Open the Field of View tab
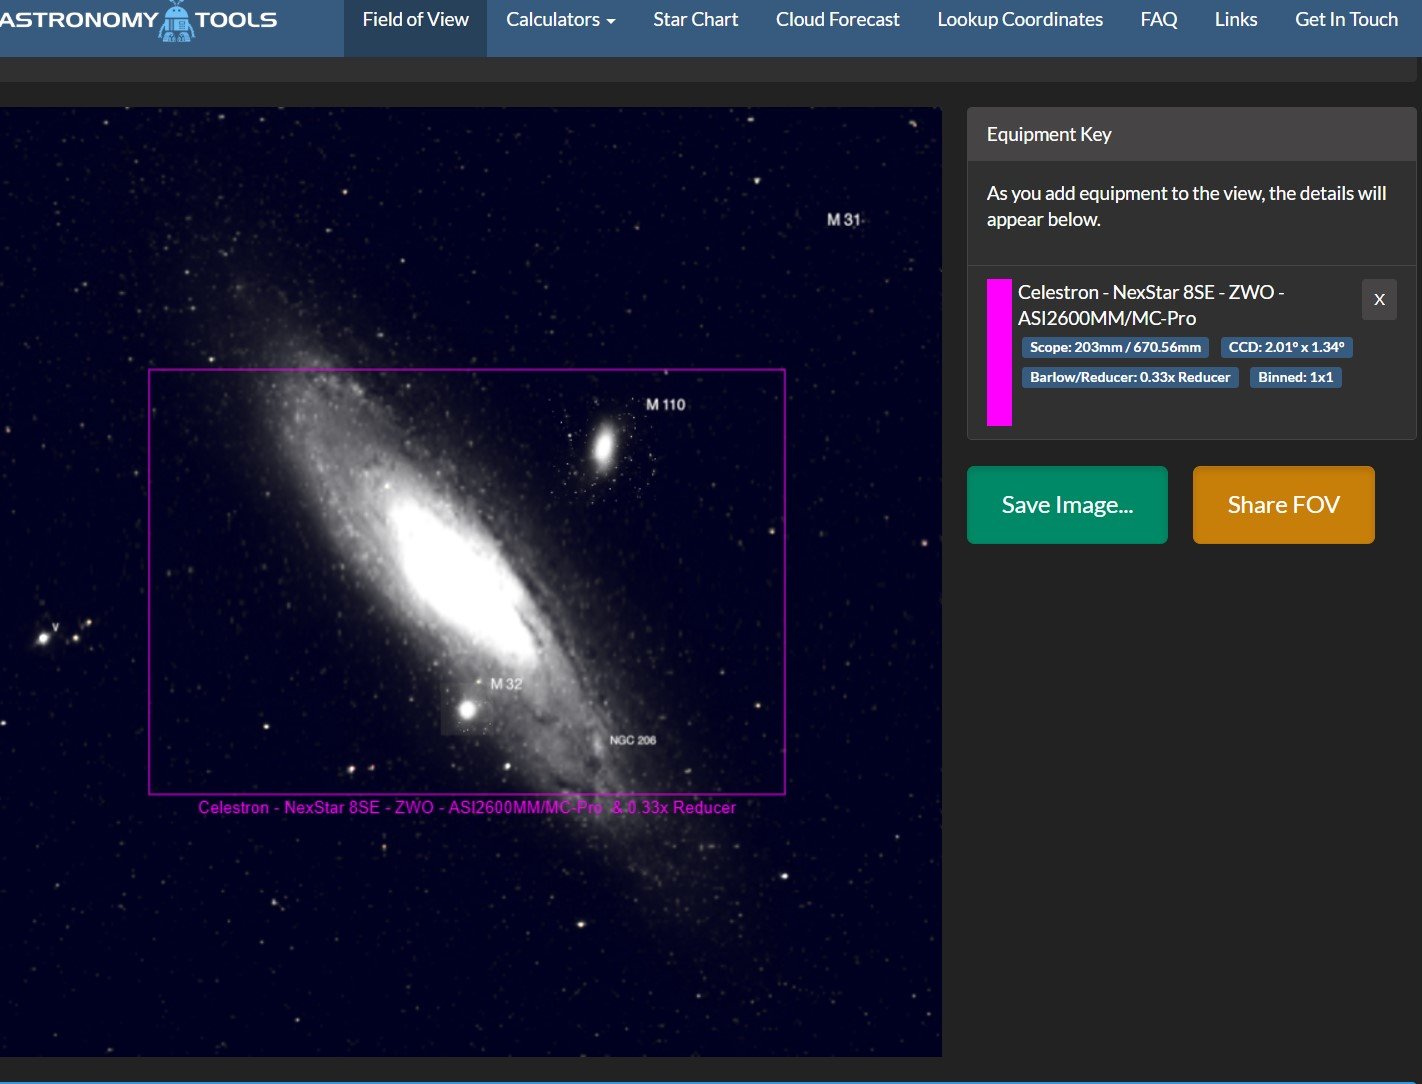 pos(415,20)
